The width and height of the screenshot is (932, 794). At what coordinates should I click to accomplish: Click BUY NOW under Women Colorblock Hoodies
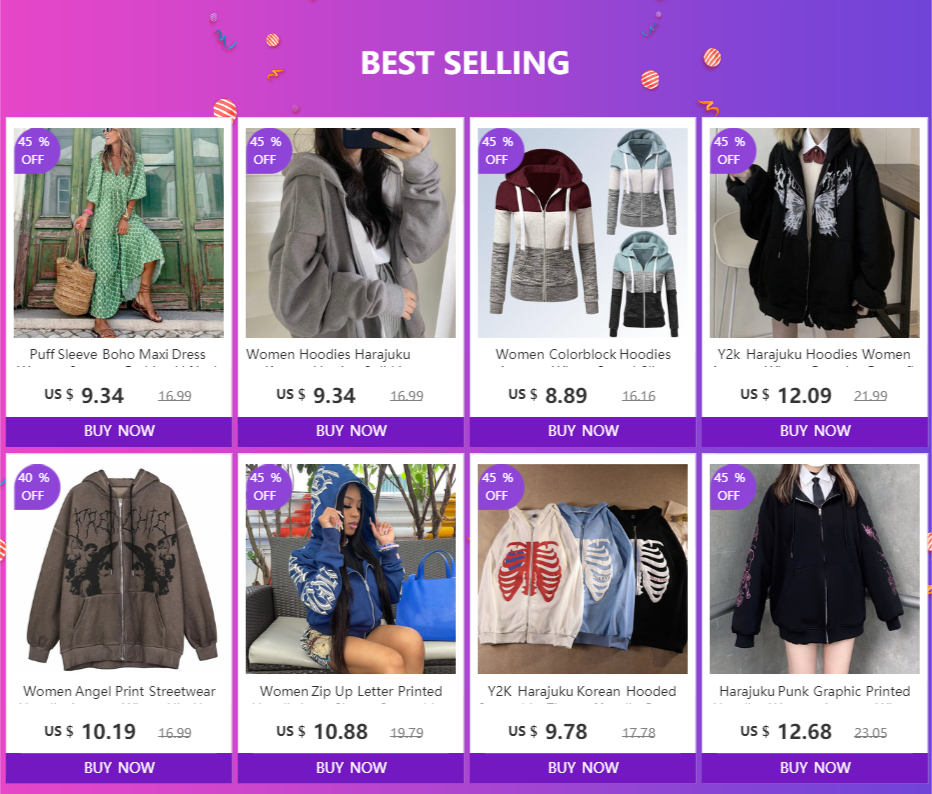[582, 431]
